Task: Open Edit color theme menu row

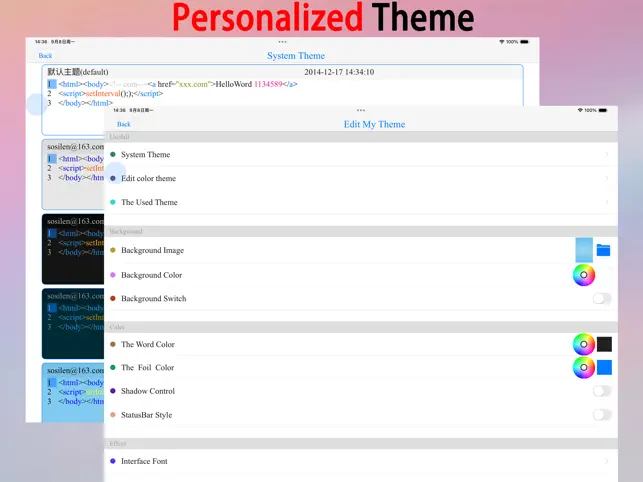Action: 361,178
